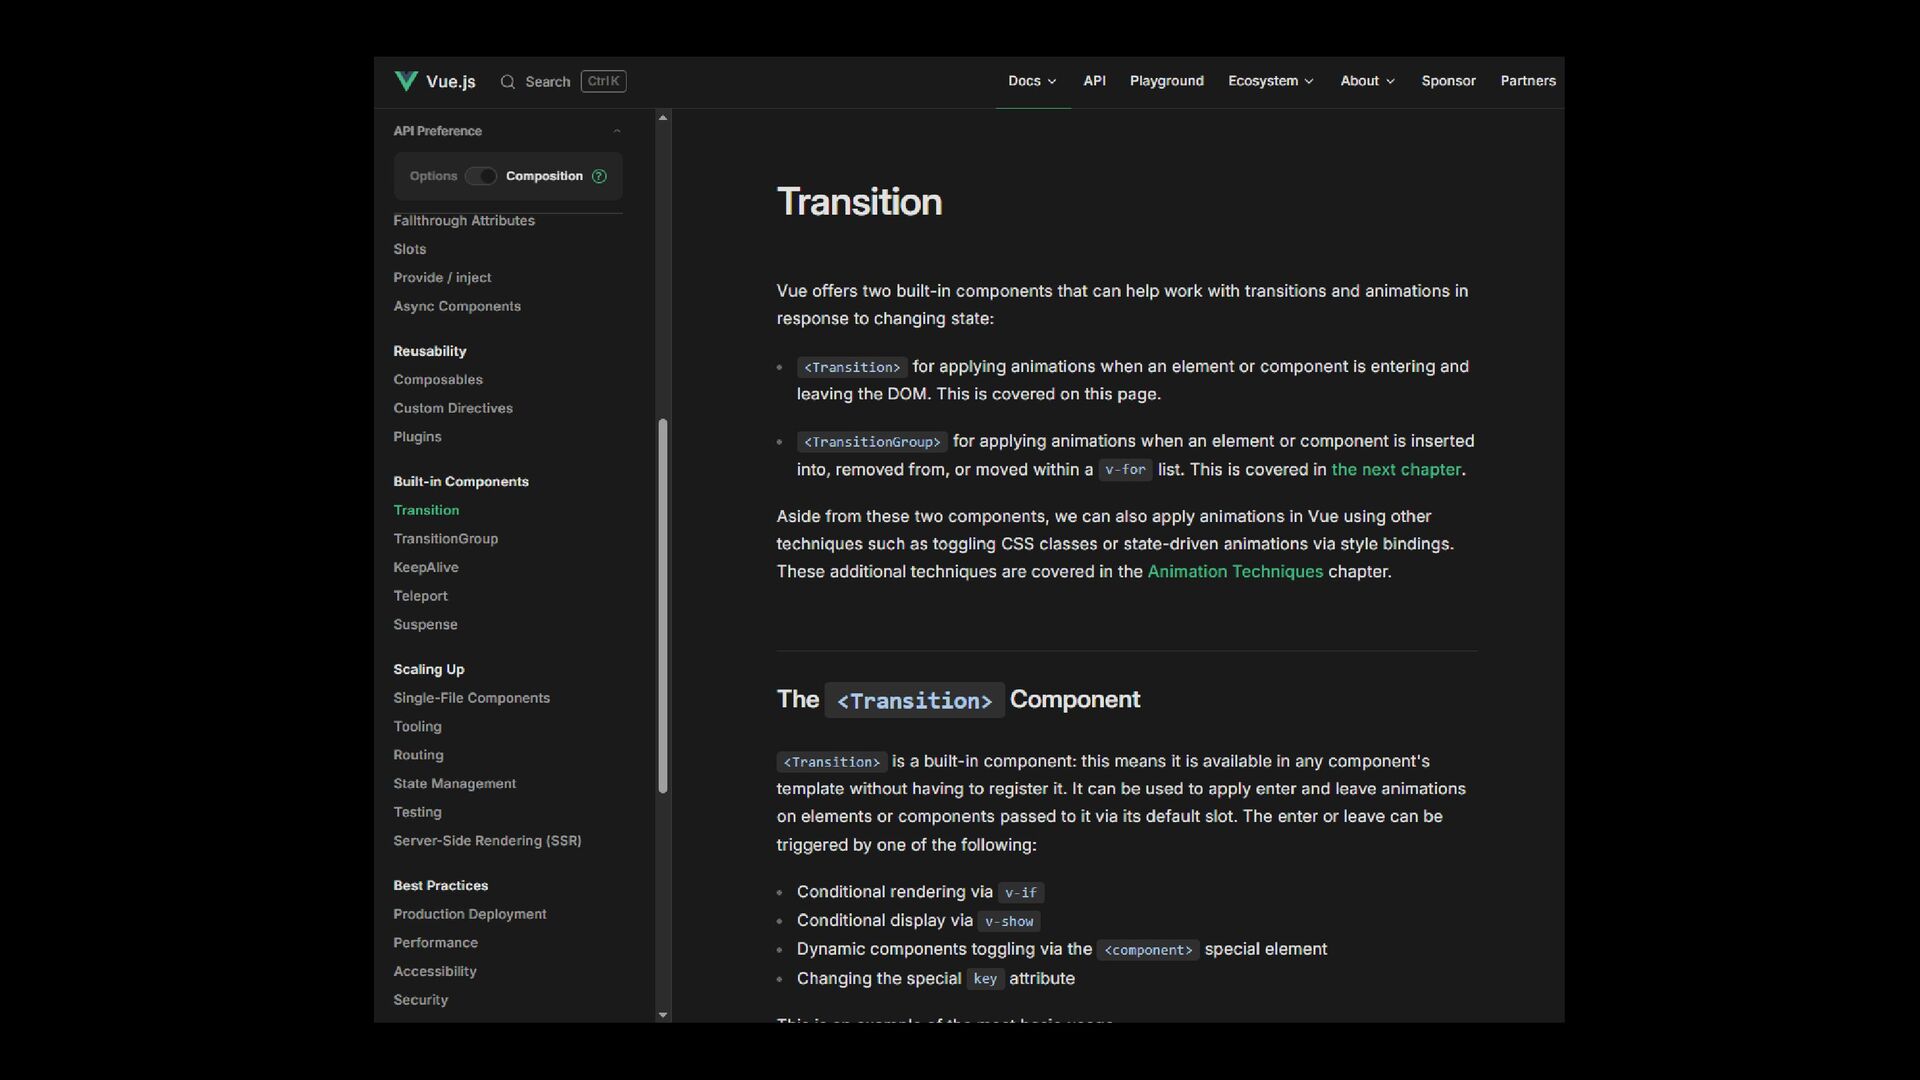The height and width of the screenshot is (1080, 1920).
Task: Click the API preference help question icon
Action: pos(599,176)
